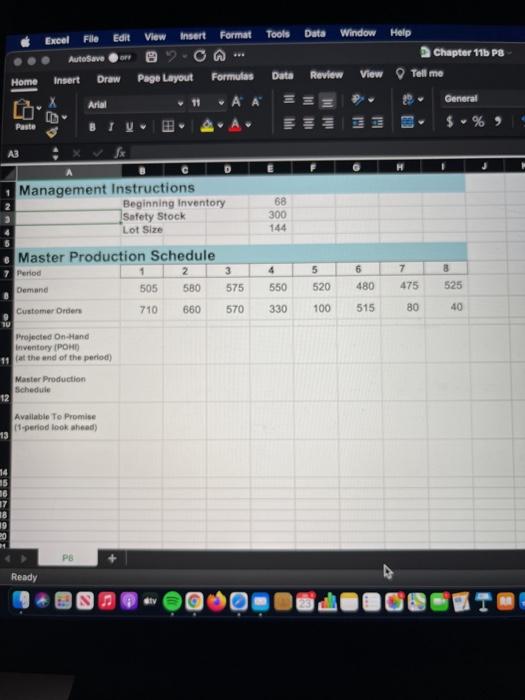Open the Format menu in the menu bar

235,35
